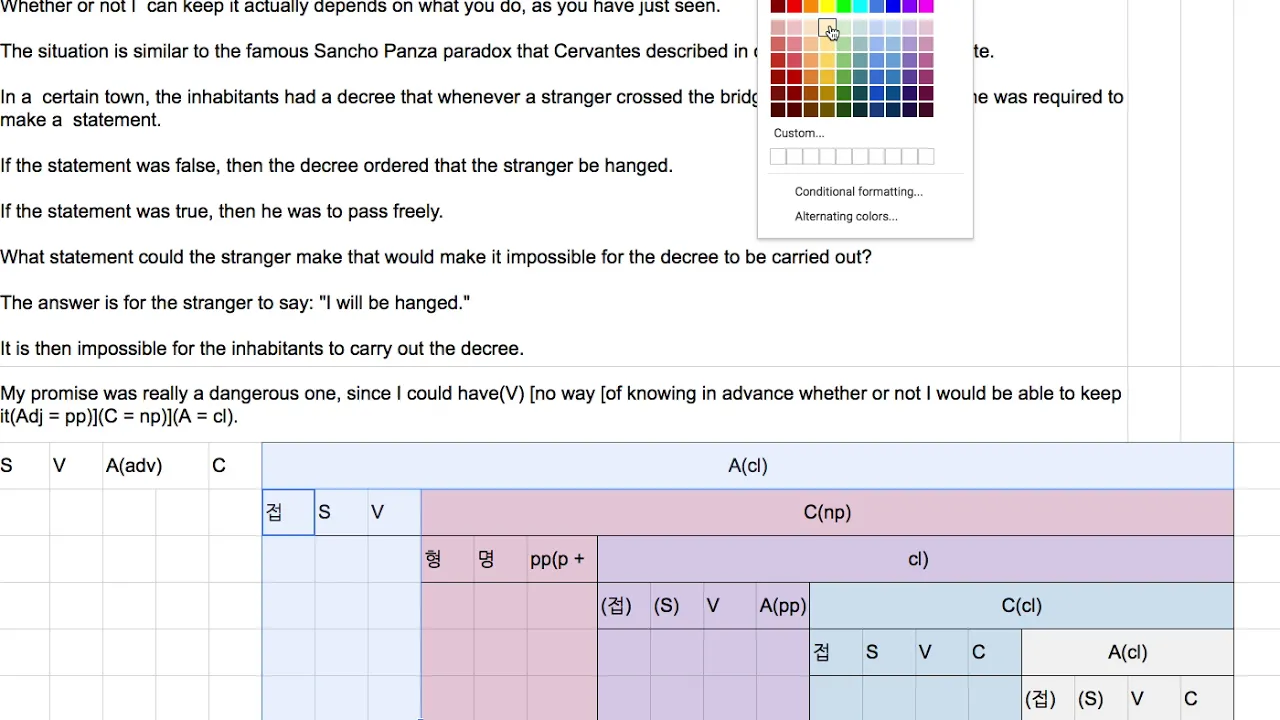Select the merged A(cl) header cell
Image resolution: width=1280 pixels, height=720 pixels.
click(x=747, y=466)
